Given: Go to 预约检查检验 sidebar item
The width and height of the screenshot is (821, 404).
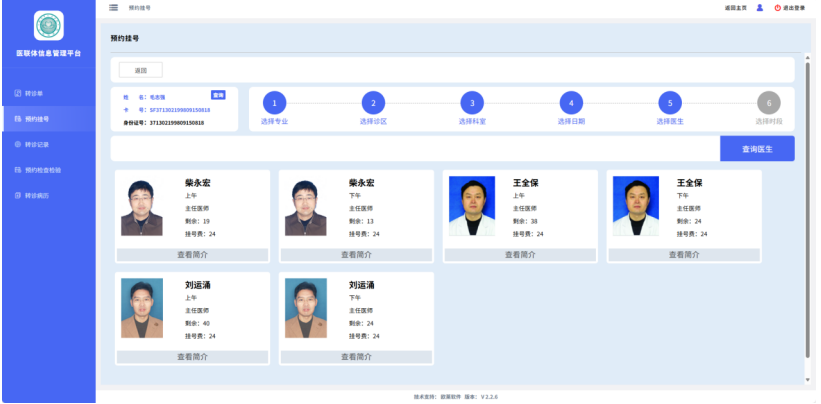Looking at the screenshot, I should pos(42,170).
